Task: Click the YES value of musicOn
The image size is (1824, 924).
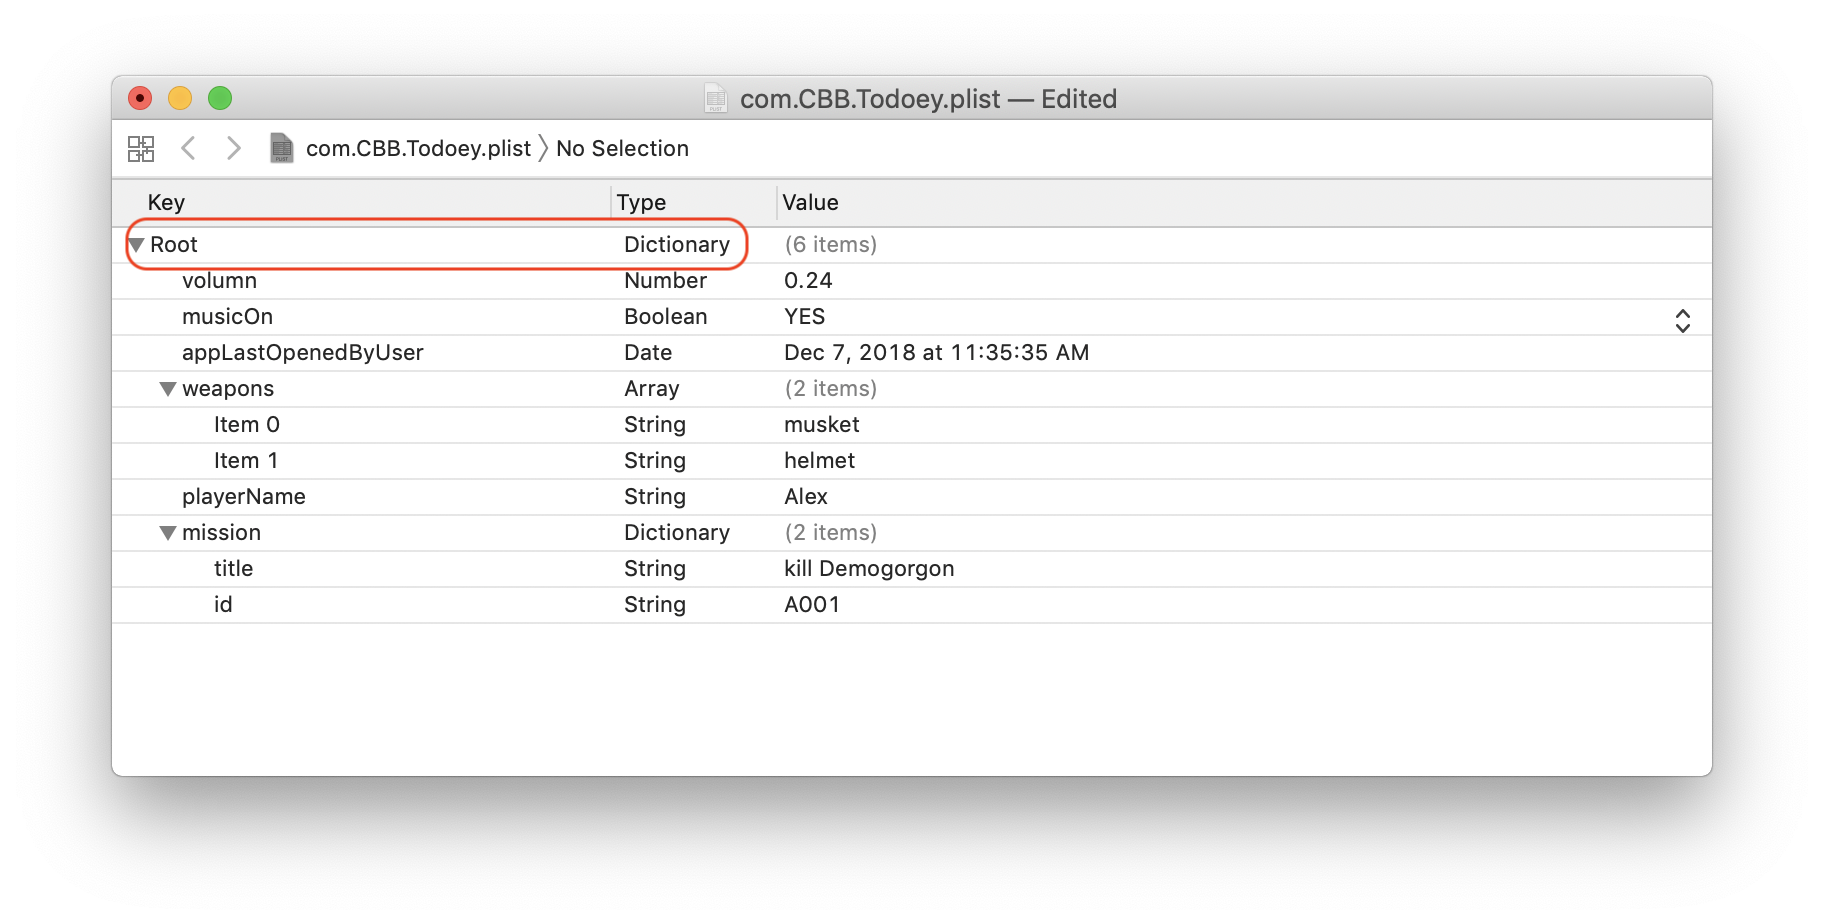Action: [x=804, y=316]
